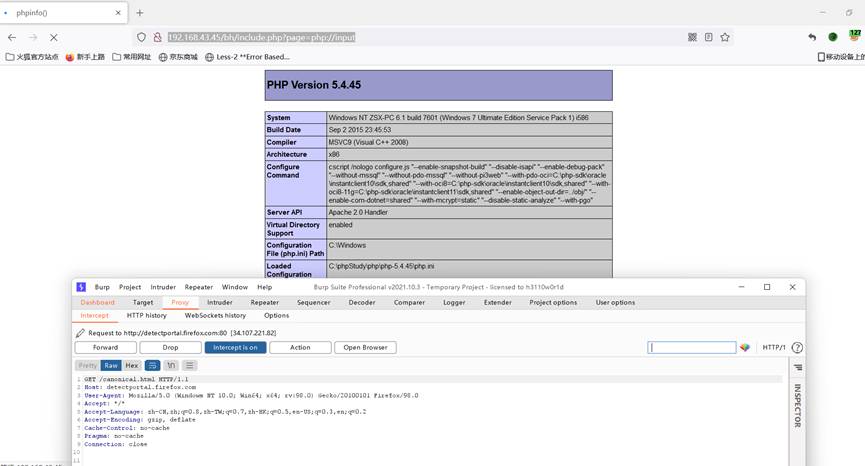Open the 新手上路 bookmark
865x466 pixels.
[86, 57]
